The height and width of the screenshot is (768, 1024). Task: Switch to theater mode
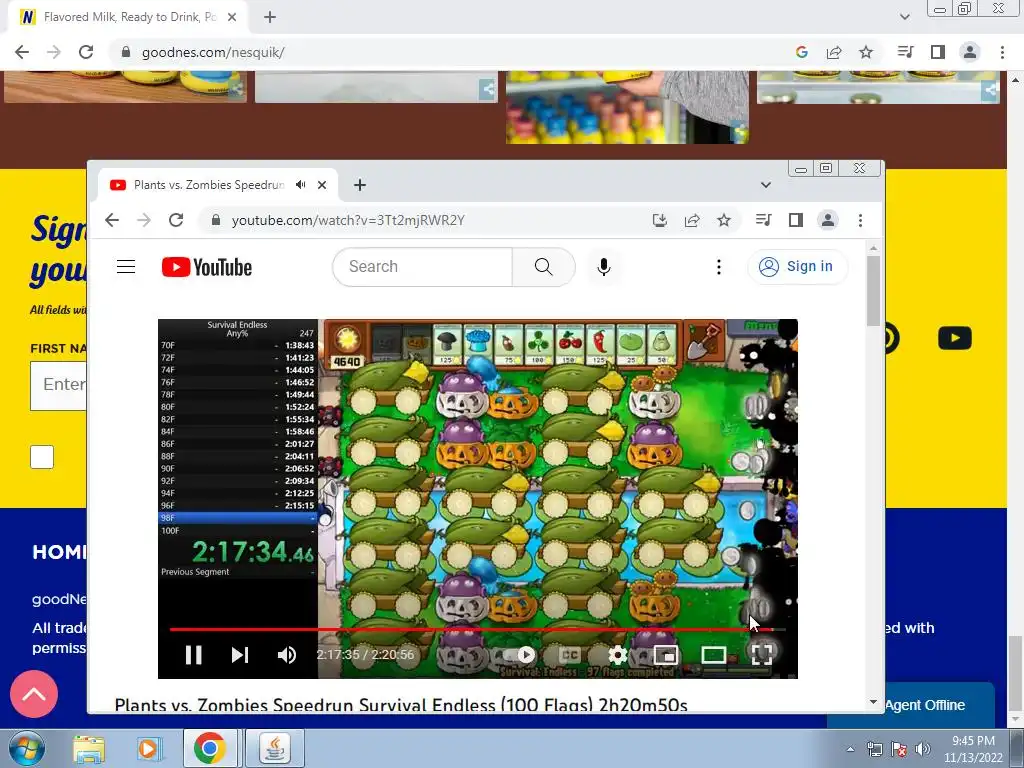click(713, 654)
